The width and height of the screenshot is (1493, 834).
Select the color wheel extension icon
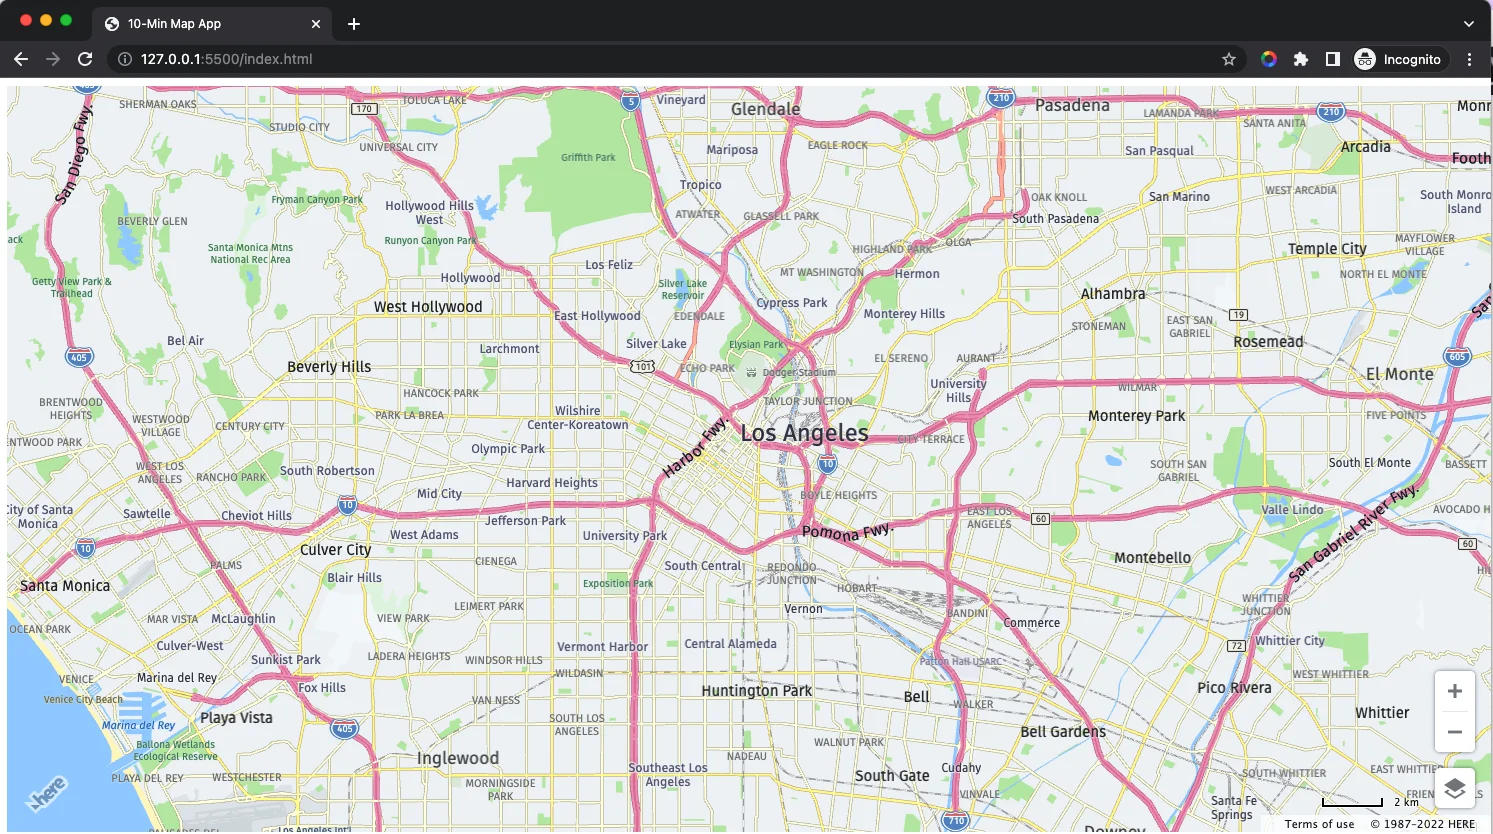[x=1269, y=59]
